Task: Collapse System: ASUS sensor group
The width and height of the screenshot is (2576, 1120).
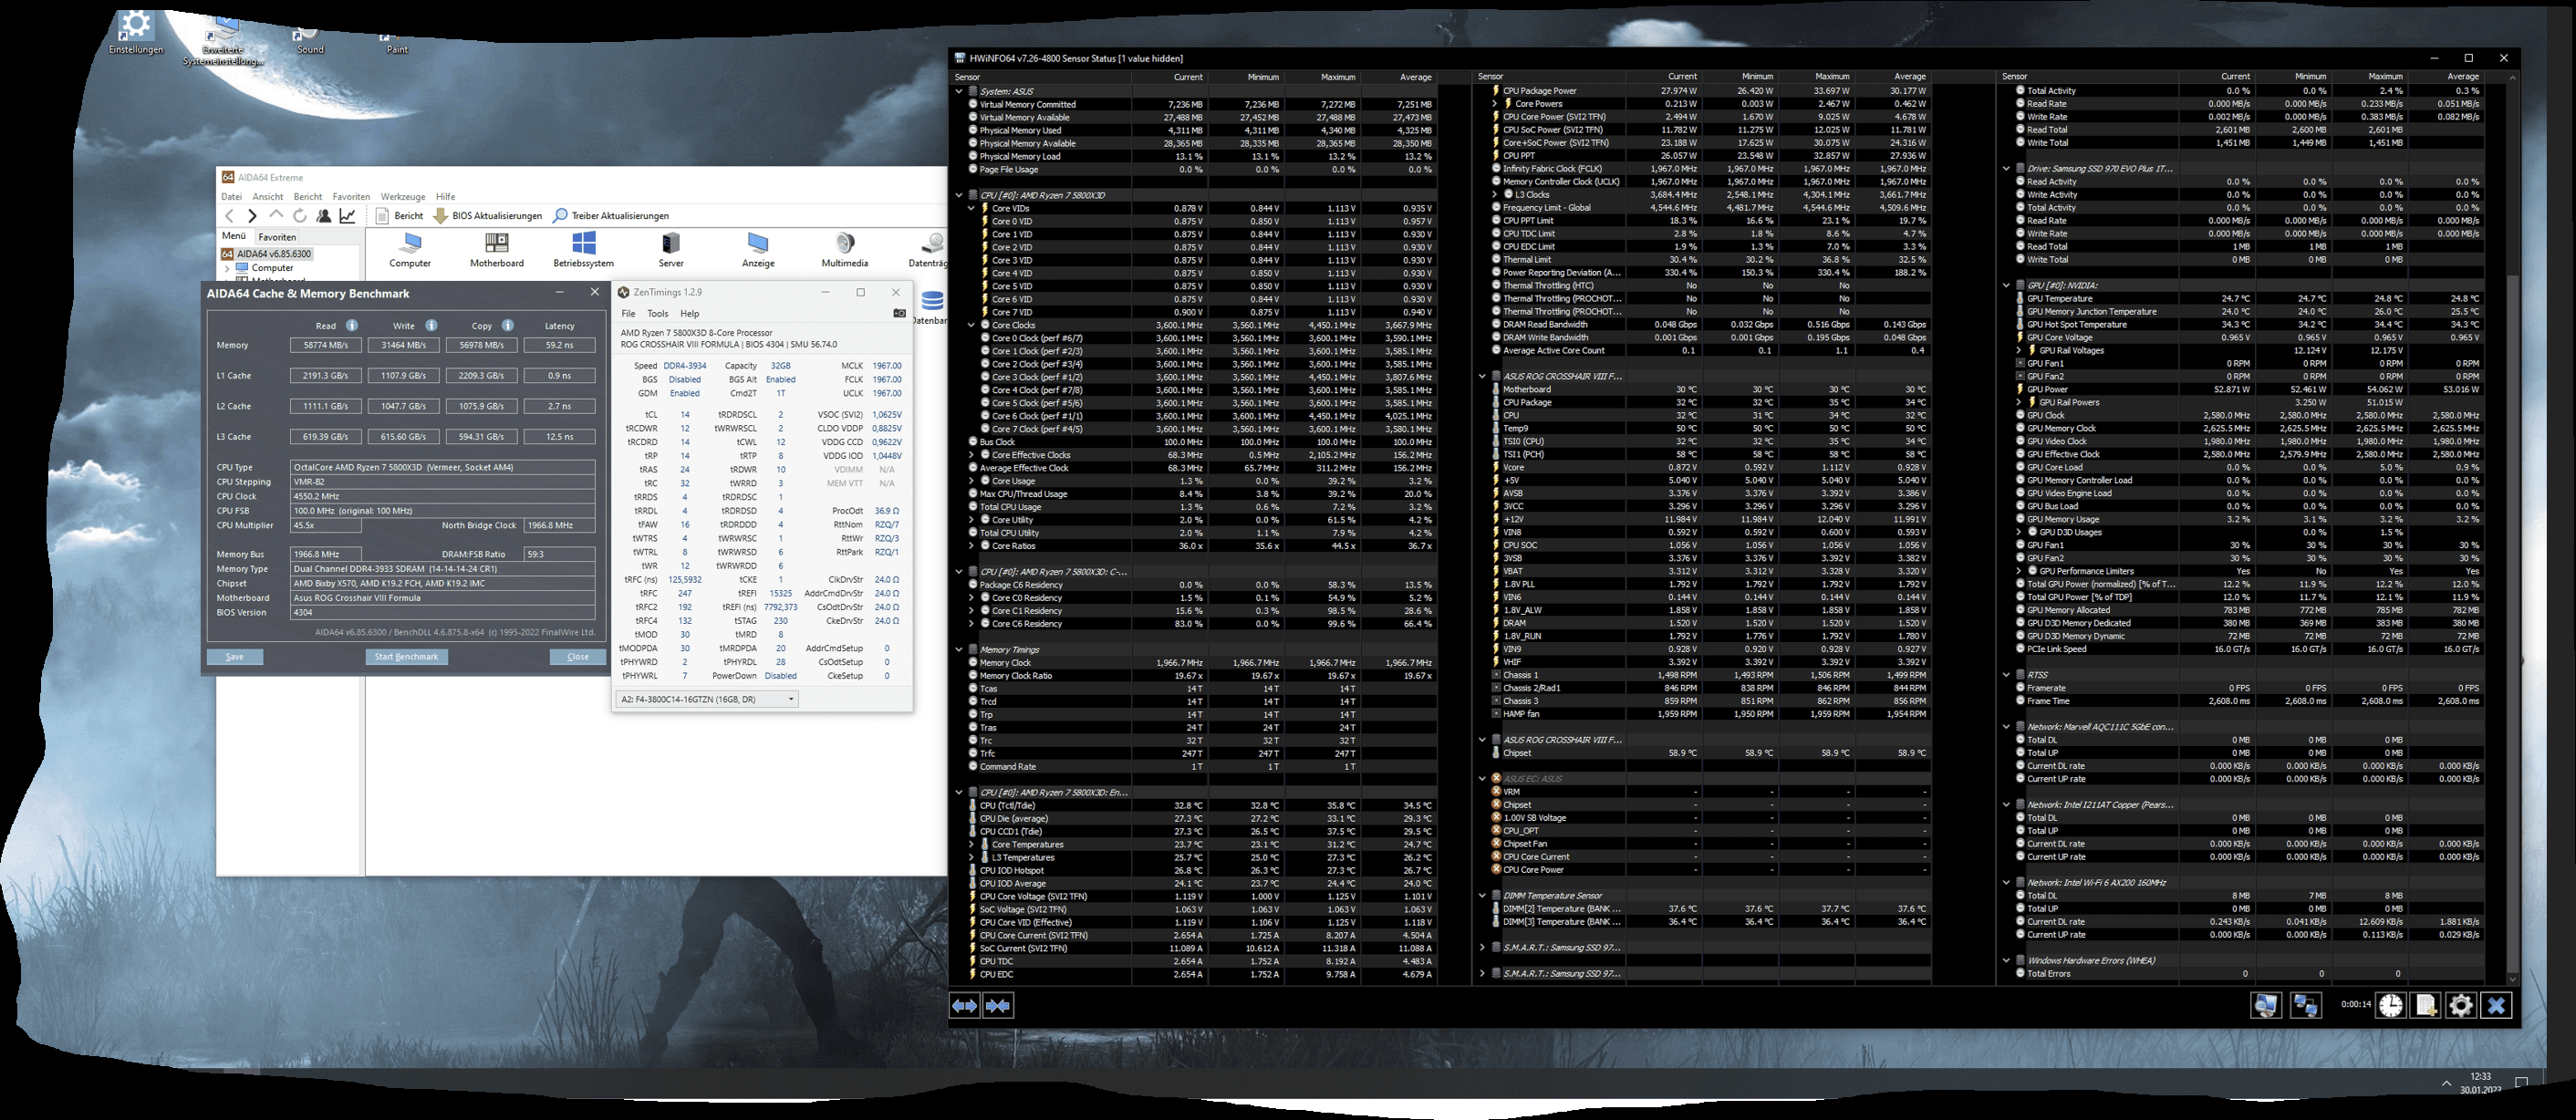Action: [959, 91]
